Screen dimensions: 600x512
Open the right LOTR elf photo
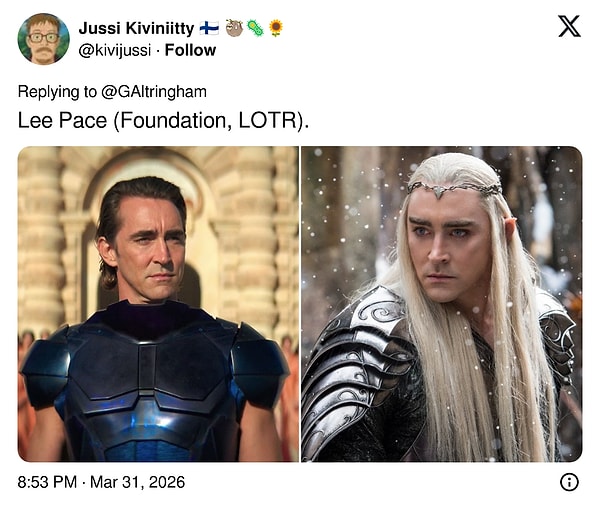[x=441, y=303]
